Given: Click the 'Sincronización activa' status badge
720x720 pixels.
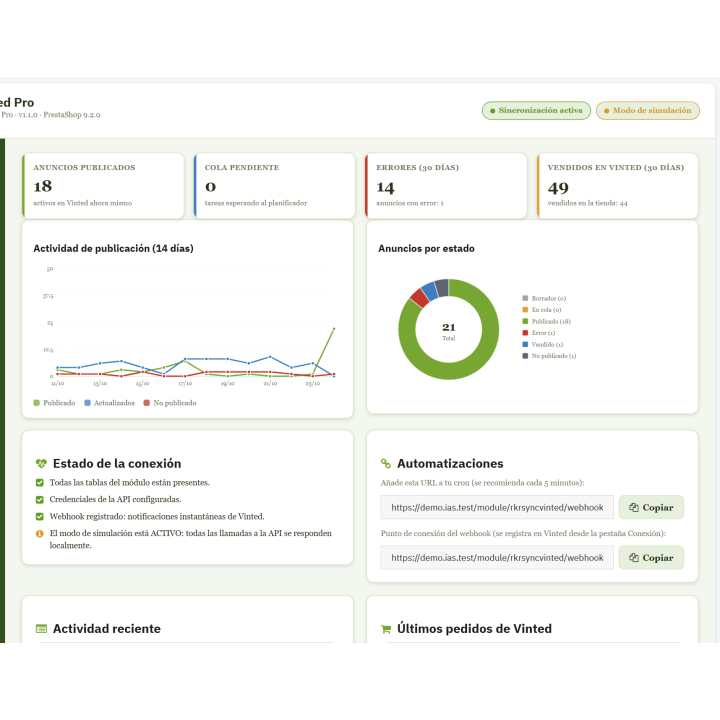Looking at the screenshot, I should click(536, 111).
